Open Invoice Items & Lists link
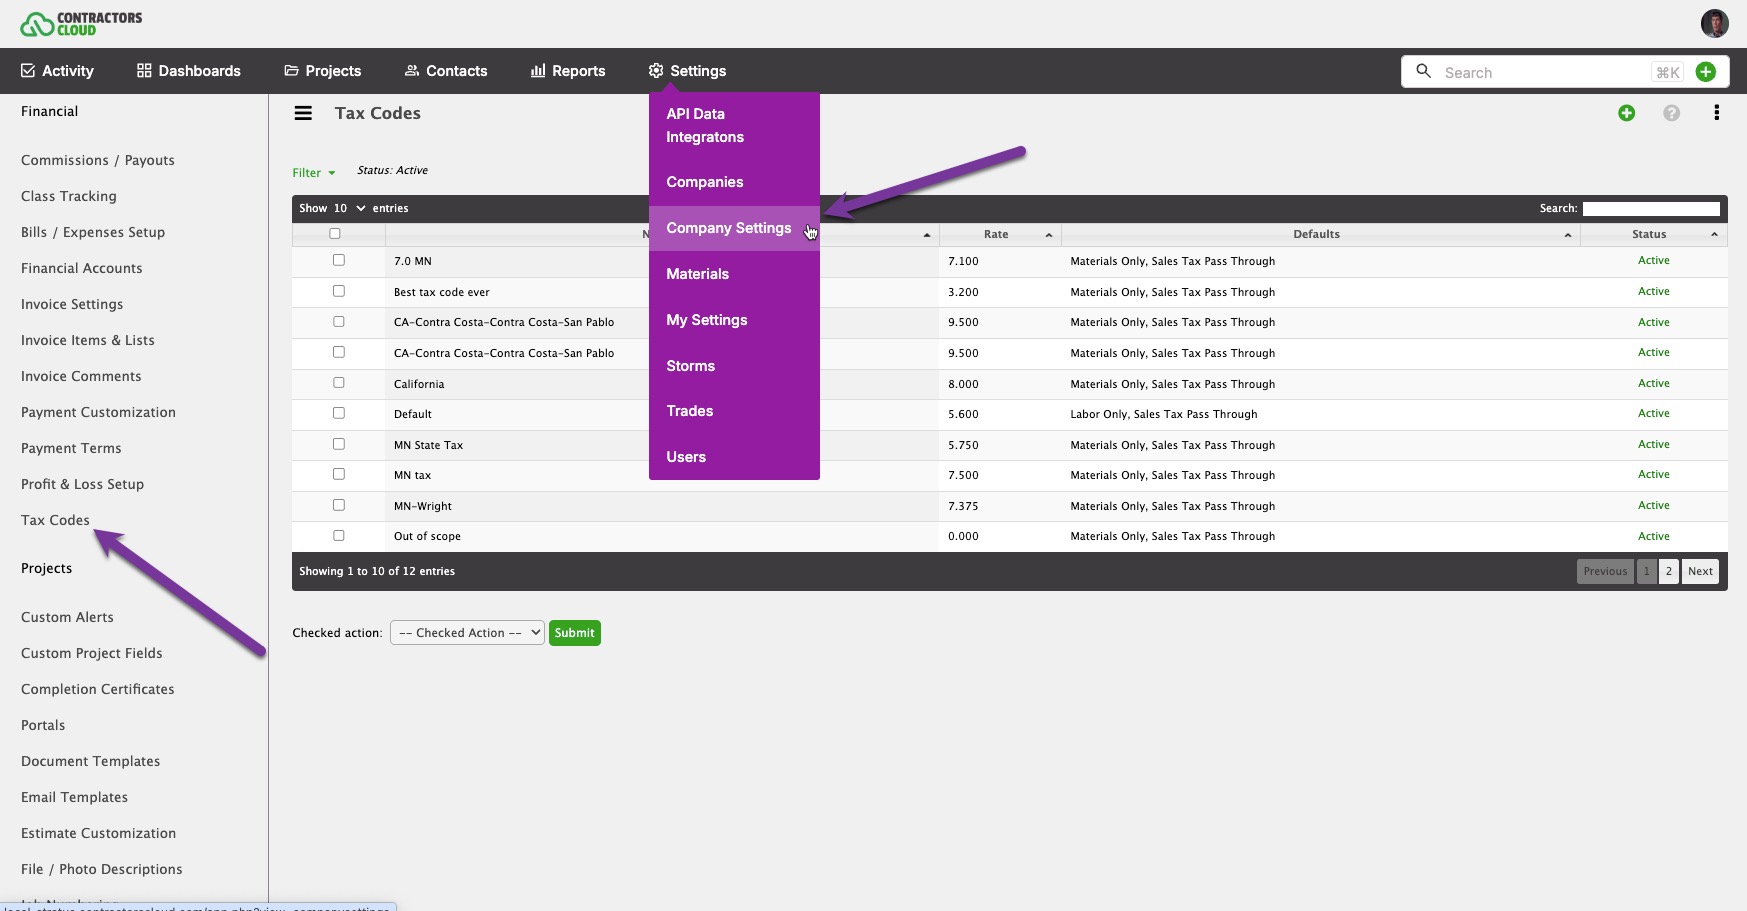This screenshot has height=911, width=1747. click(x=88, y=340)
